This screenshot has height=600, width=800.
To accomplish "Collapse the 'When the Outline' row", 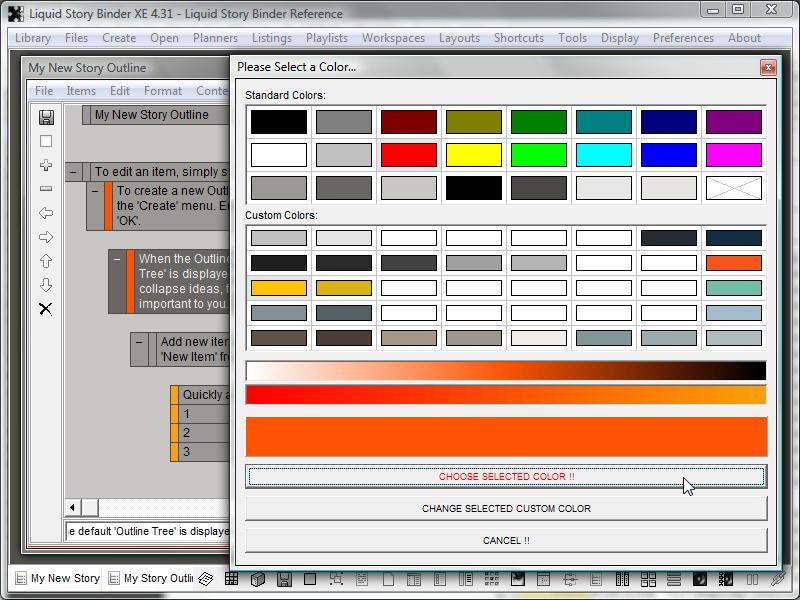I will coord(117,259).
